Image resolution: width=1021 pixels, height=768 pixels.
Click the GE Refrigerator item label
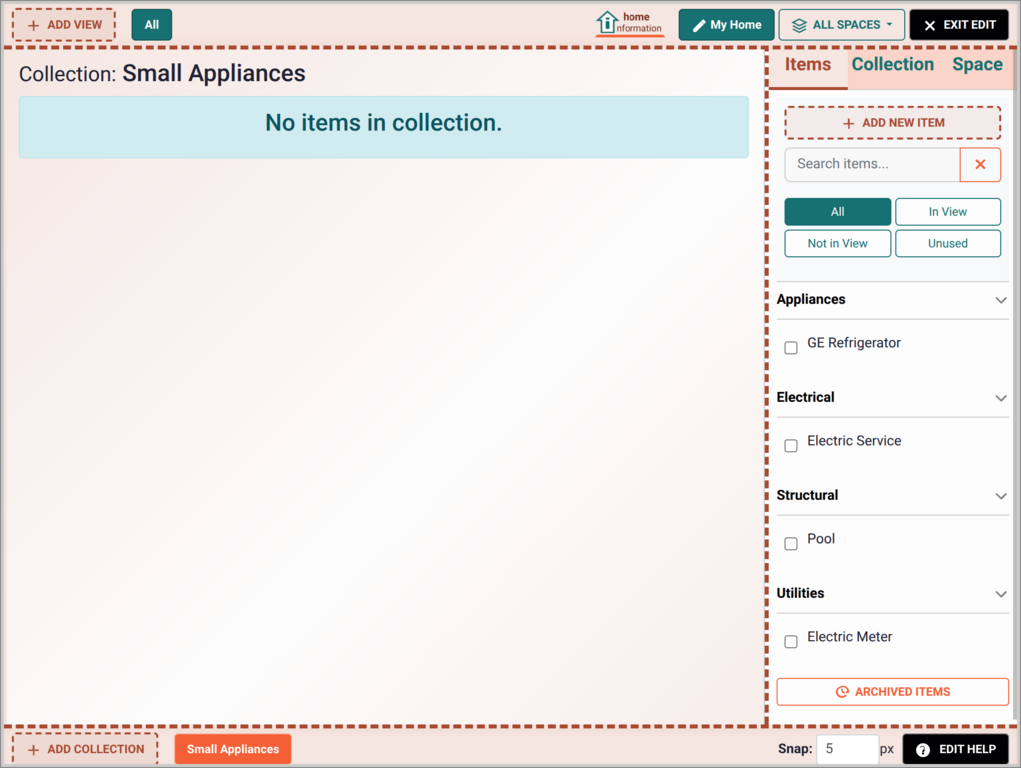(854, 343)
